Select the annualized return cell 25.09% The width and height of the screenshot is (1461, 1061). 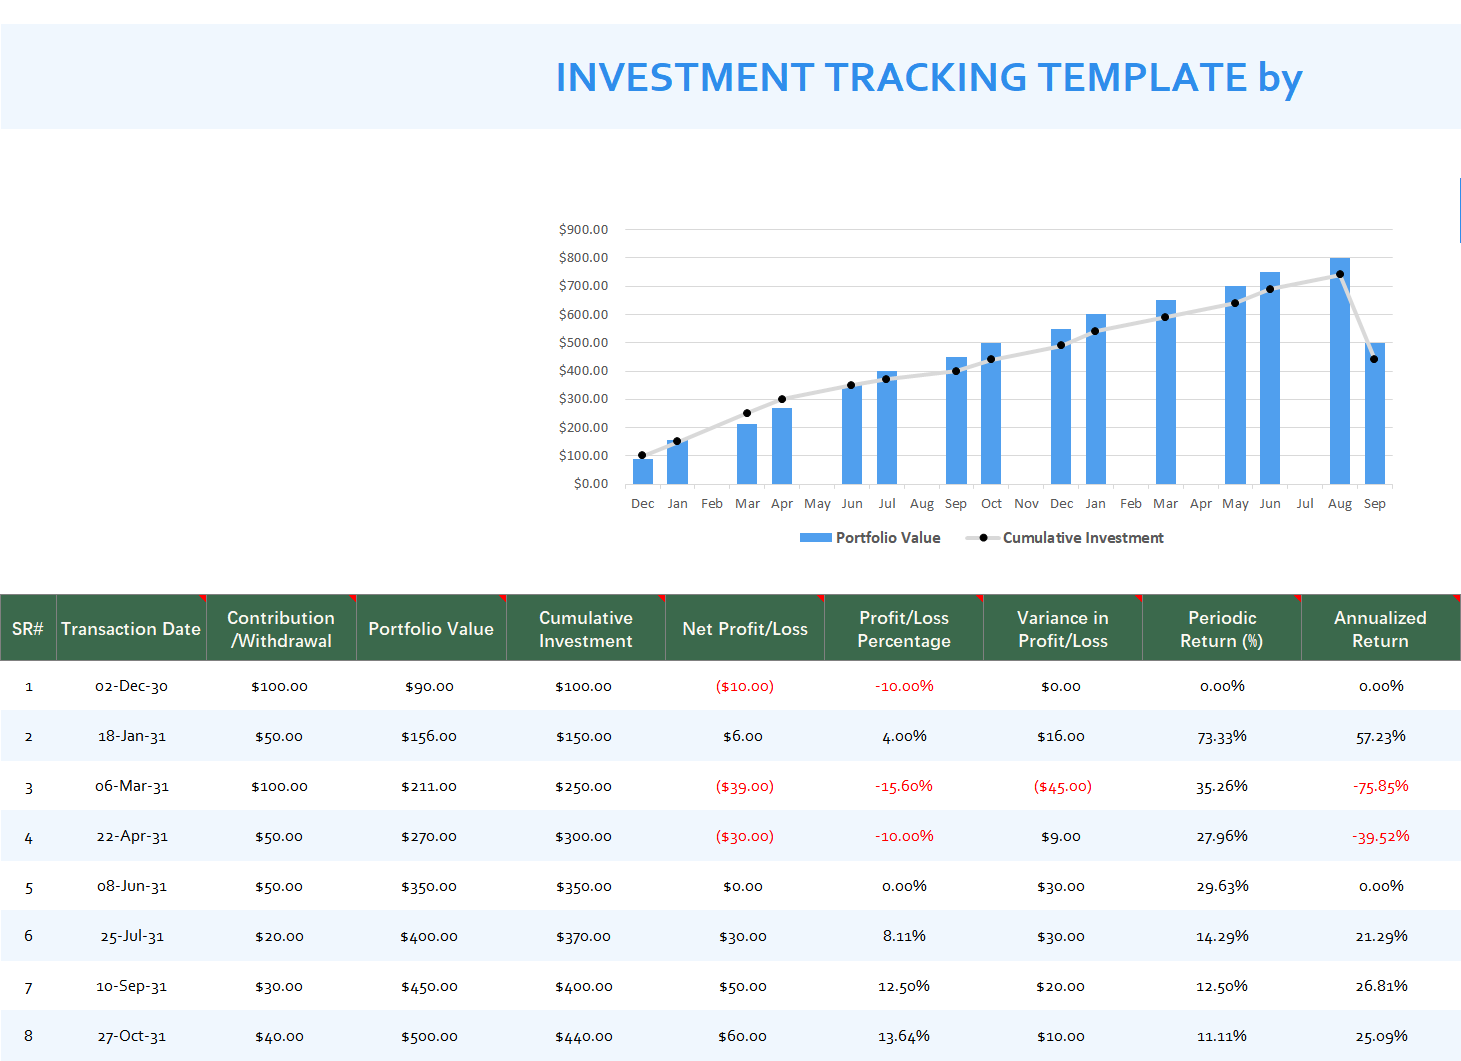[x=1381, y=1036]
